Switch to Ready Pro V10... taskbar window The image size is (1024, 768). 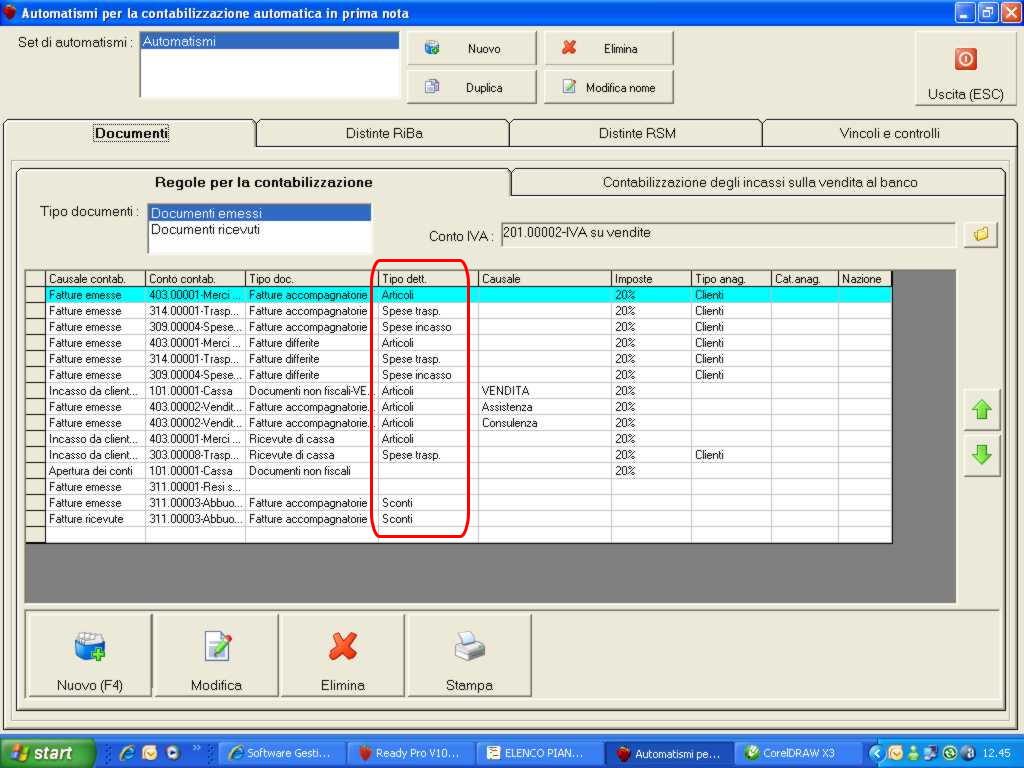click(x=409, y=753)
